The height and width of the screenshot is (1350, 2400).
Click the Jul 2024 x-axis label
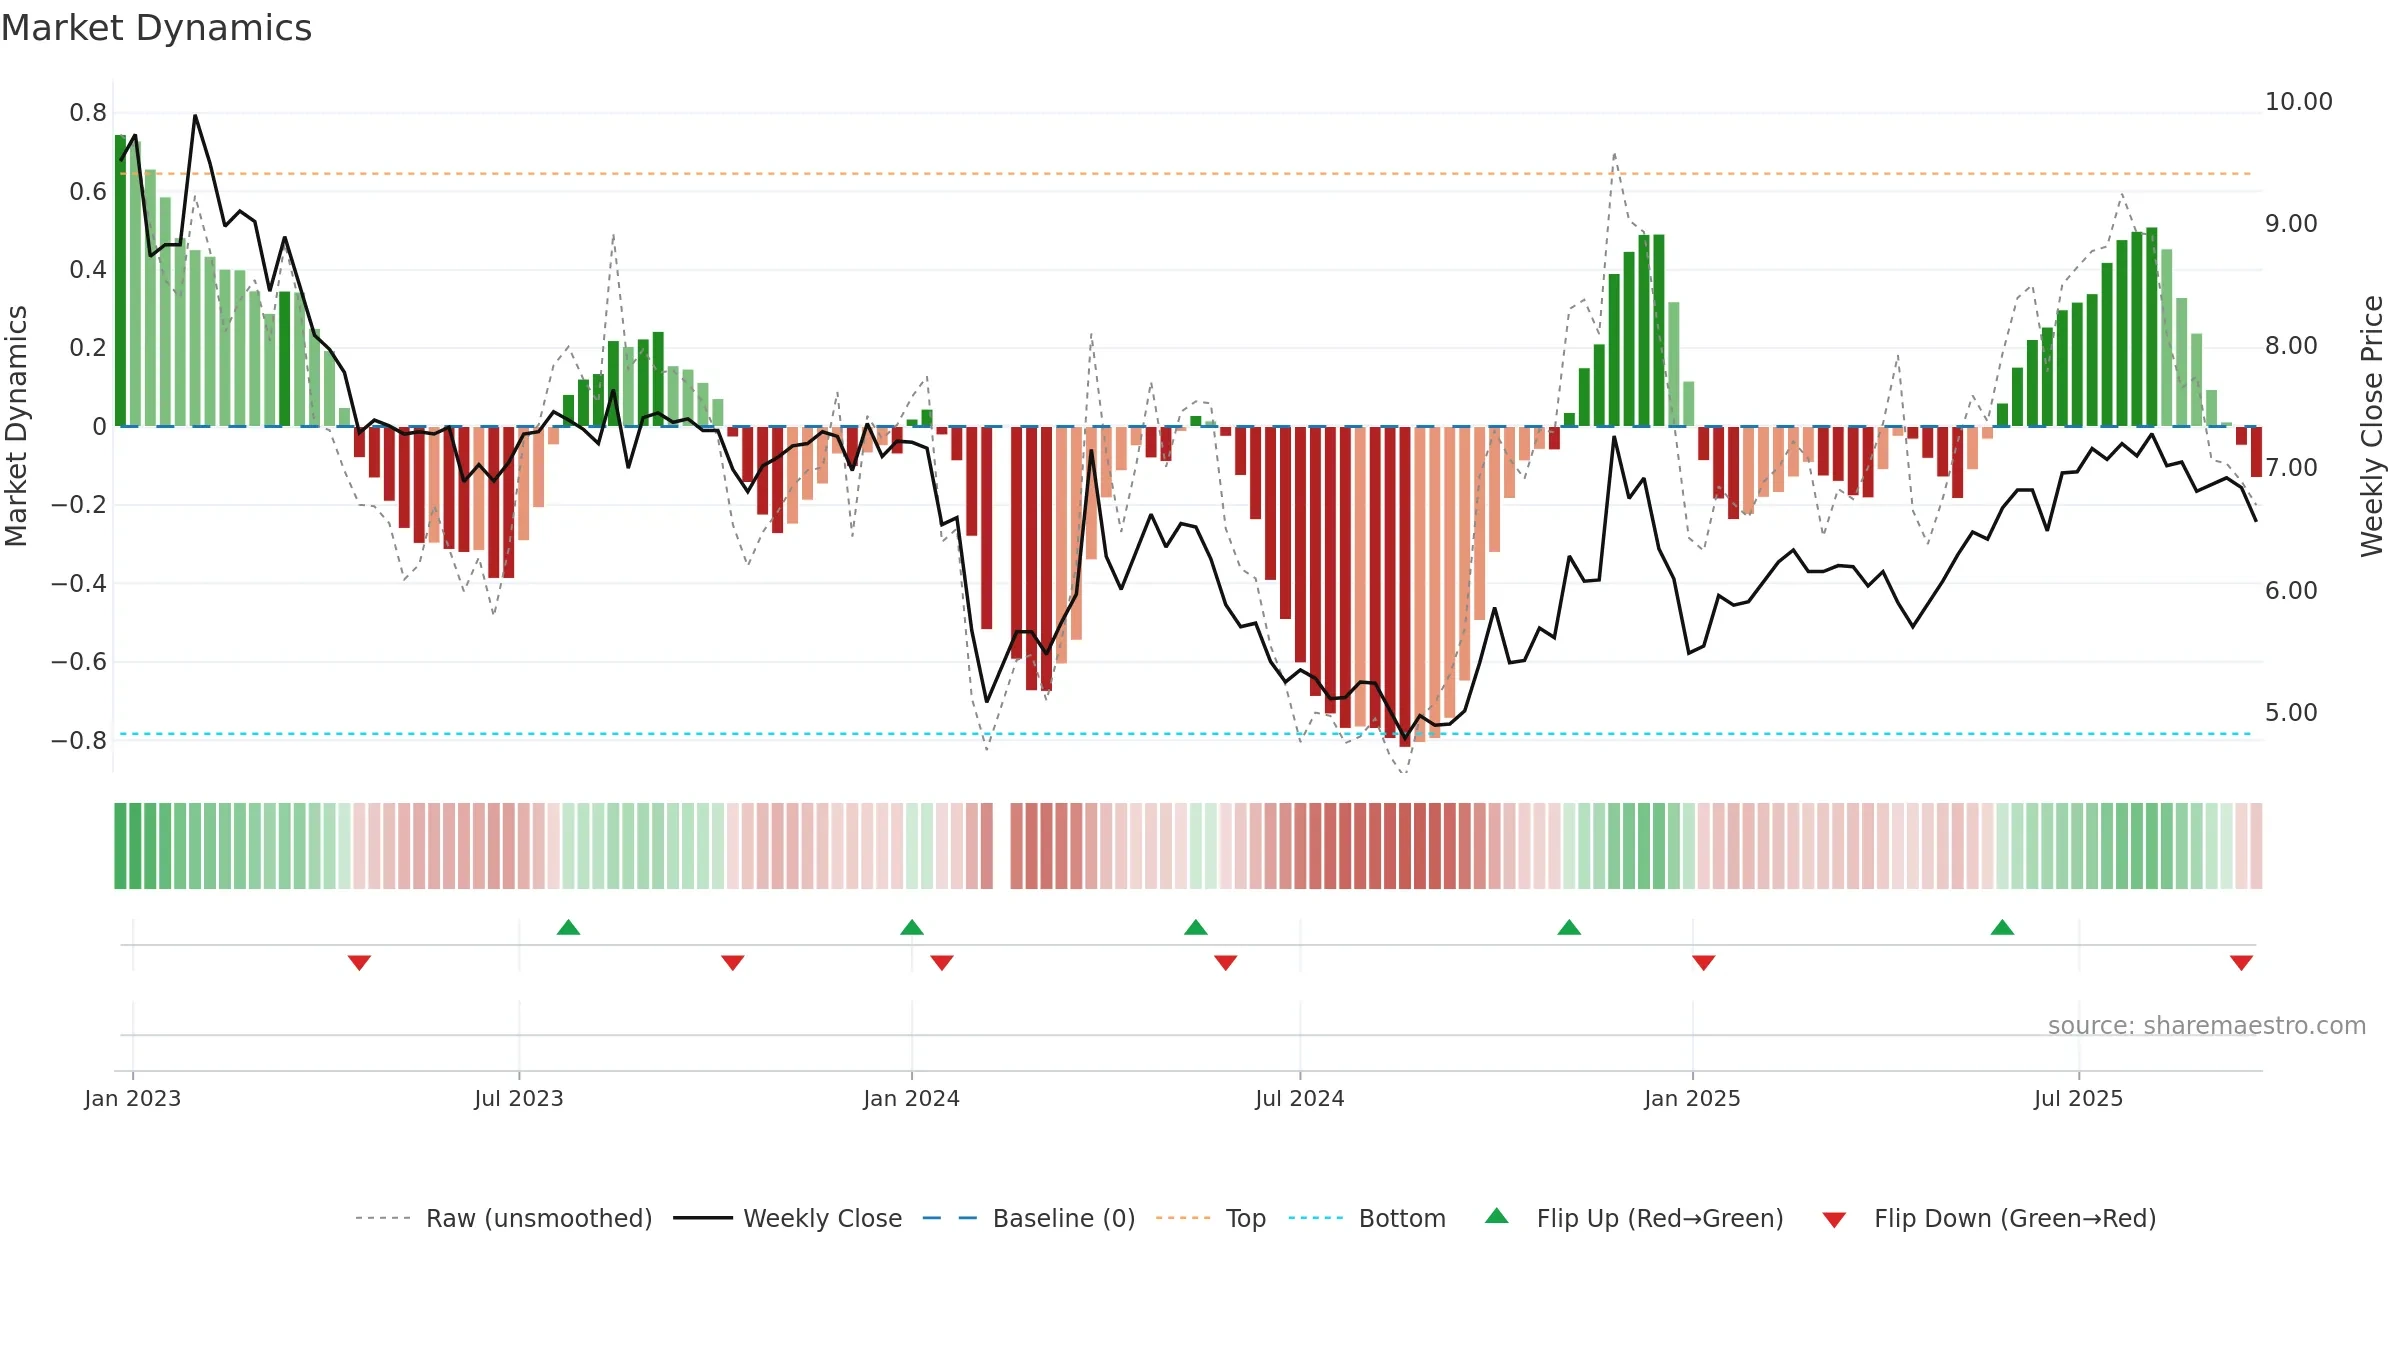[1300, 1098]
